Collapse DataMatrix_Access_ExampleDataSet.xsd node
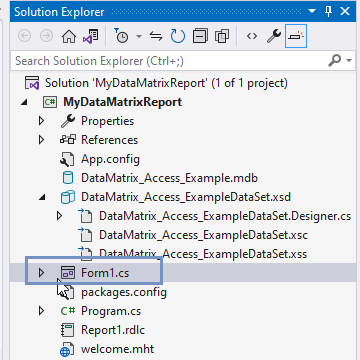Image resolution: width=360 pixels, height=360 pixels. [42, 197]
